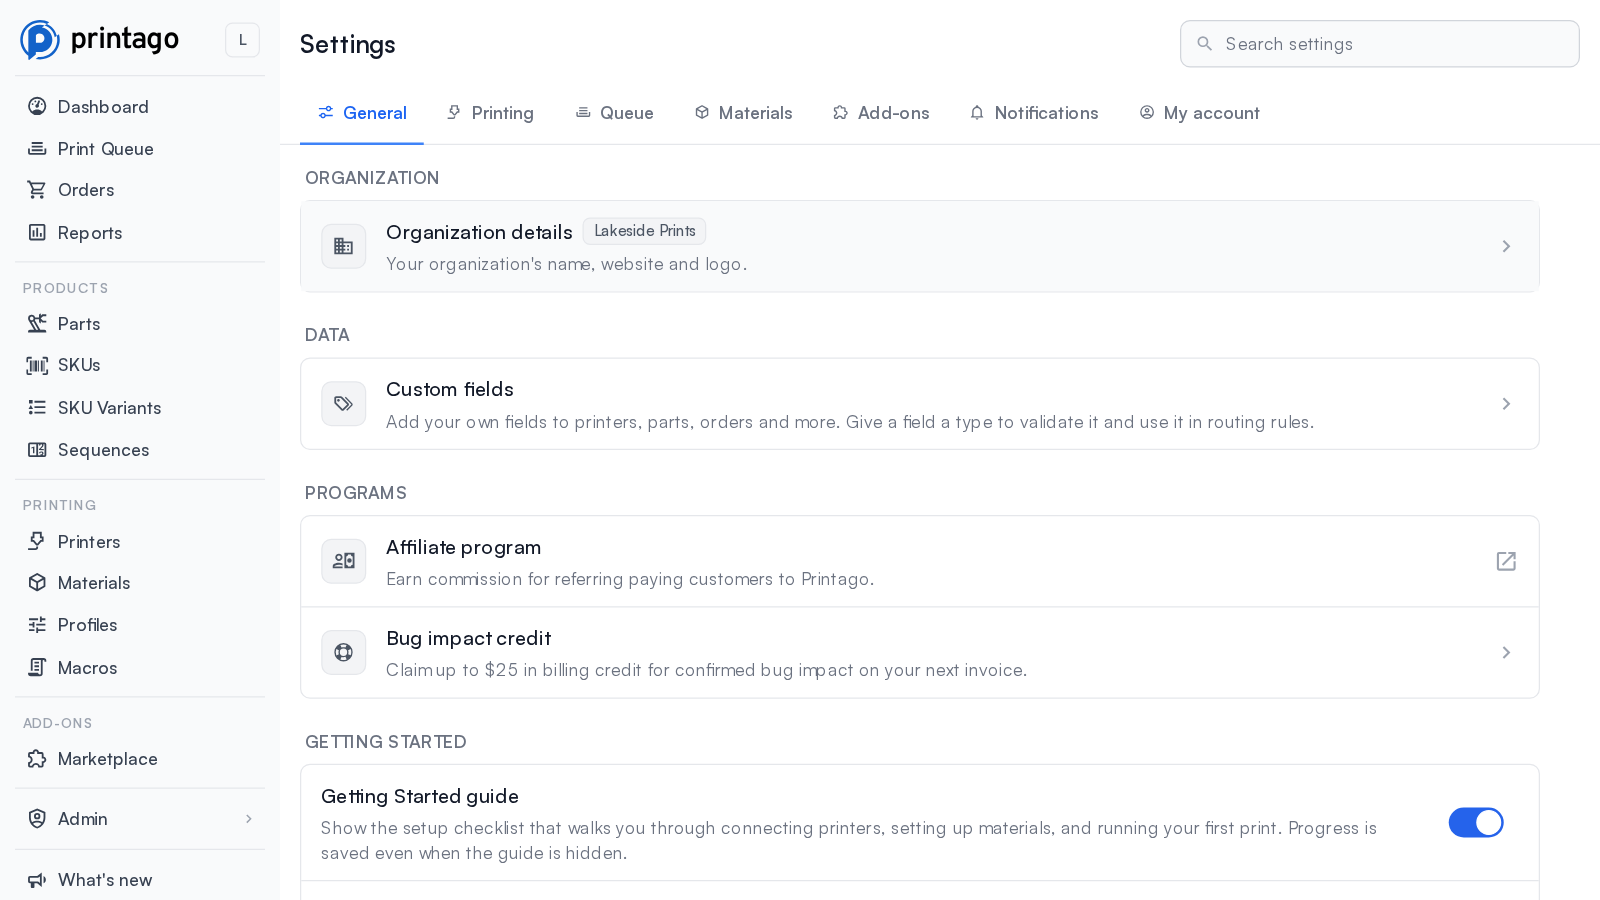Click the Materials cube icon in sidebar
This screenshot has width=1600, height=900.
click(37, 583)
